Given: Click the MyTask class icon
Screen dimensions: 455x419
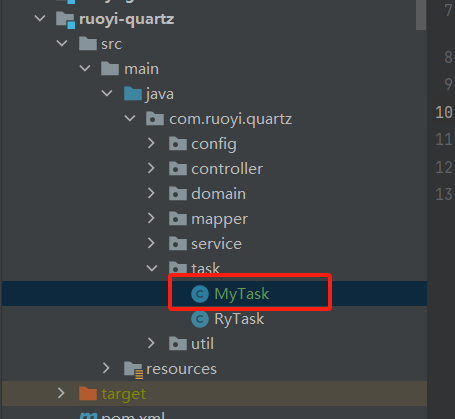Looking at the screenshot, I should pyautogui.click(x=200, y=294).
